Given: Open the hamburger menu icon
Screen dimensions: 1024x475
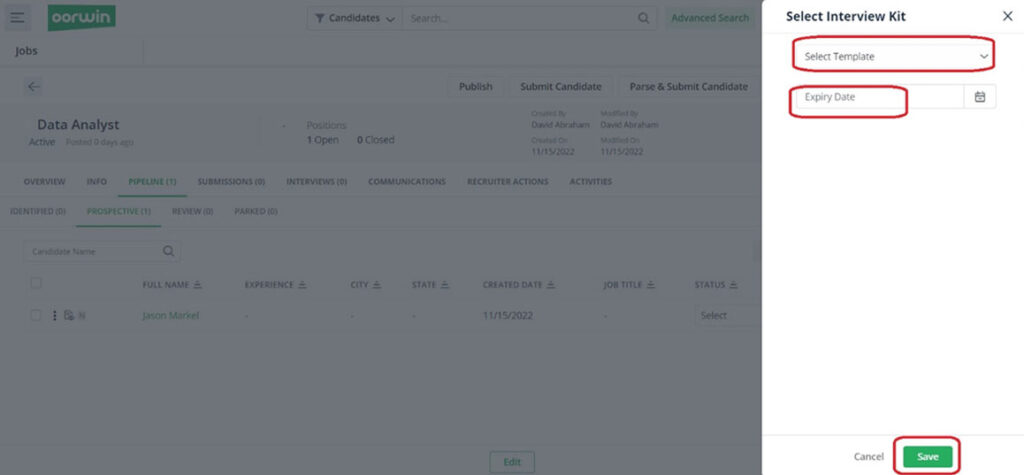Looking at the screenshot, I should click(x=18, y=18).
